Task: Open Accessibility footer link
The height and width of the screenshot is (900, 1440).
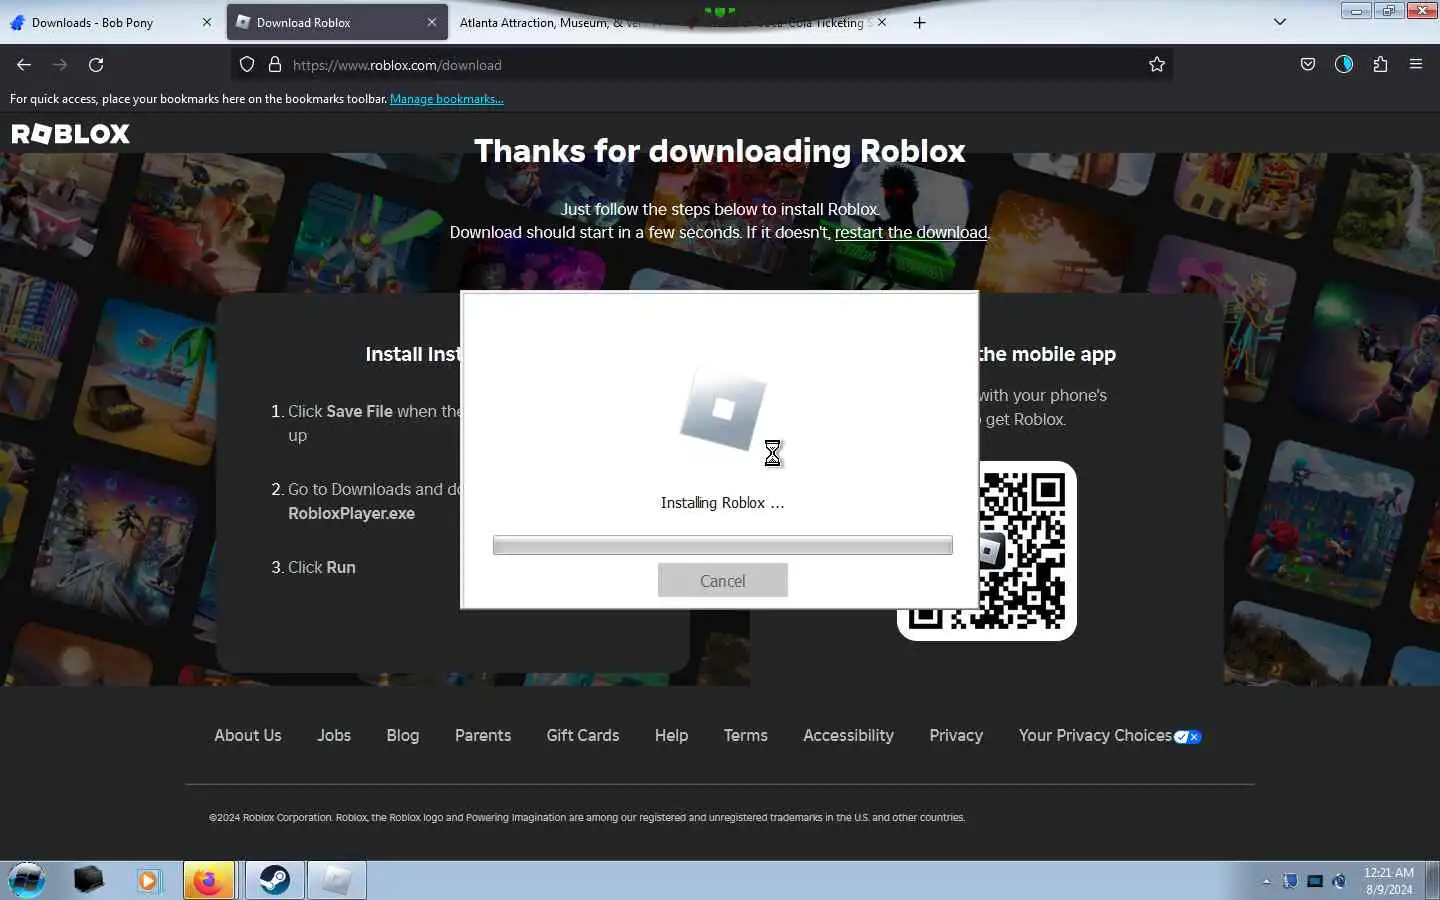Action: tap(849, 735)
